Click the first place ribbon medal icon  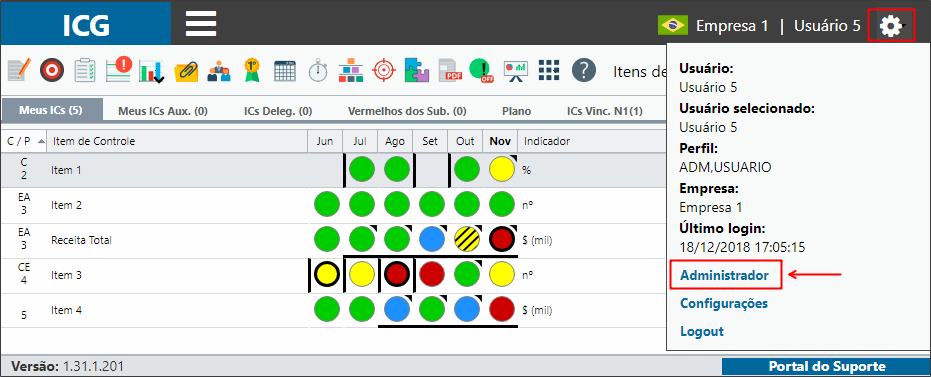point(252,71)
